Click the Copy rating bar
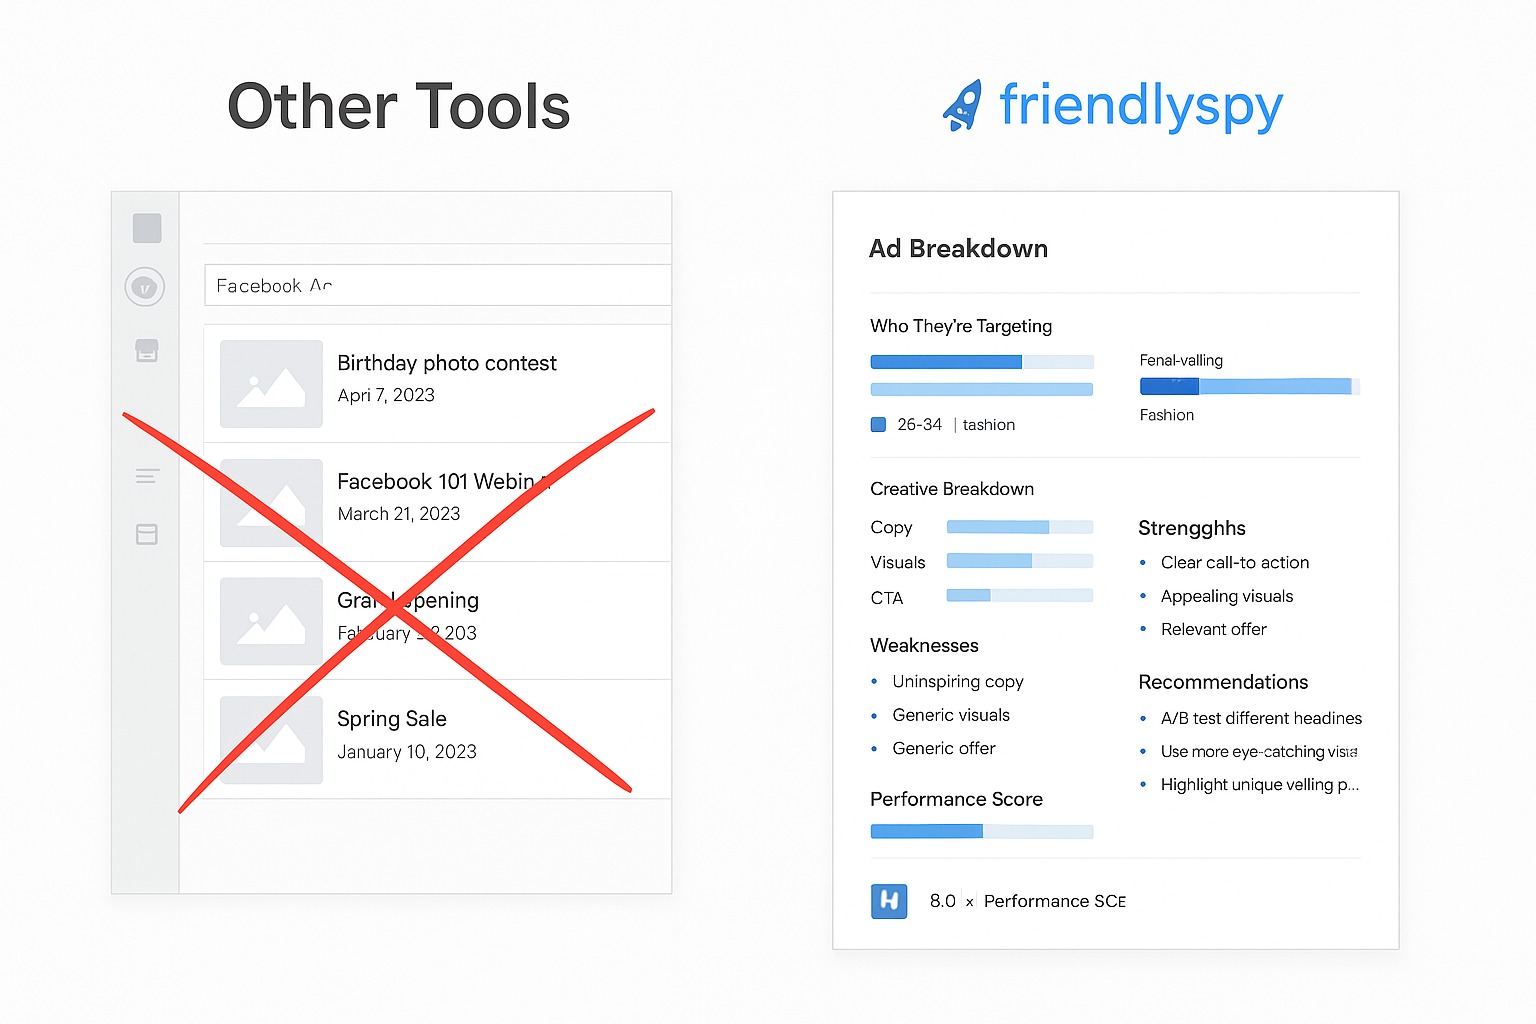 point(1019,527)
